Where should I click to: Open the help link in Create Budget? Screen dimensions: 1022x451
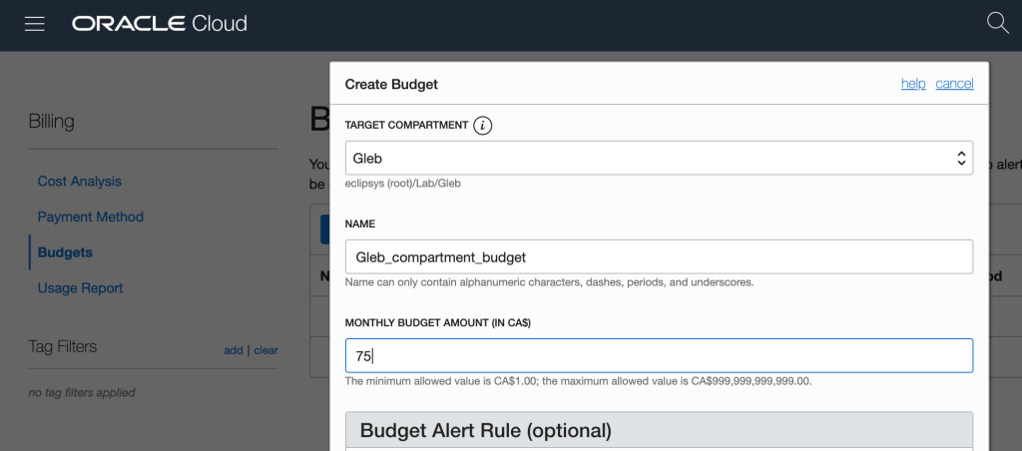[x=912, y=84]
